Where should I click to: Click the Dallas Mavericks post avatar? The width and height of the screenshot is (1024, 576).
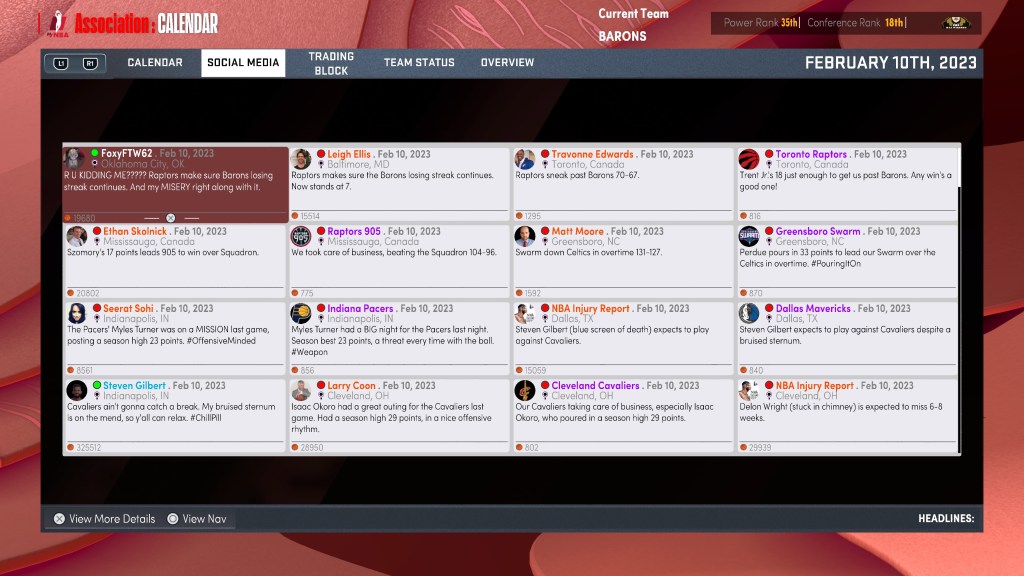749,313
